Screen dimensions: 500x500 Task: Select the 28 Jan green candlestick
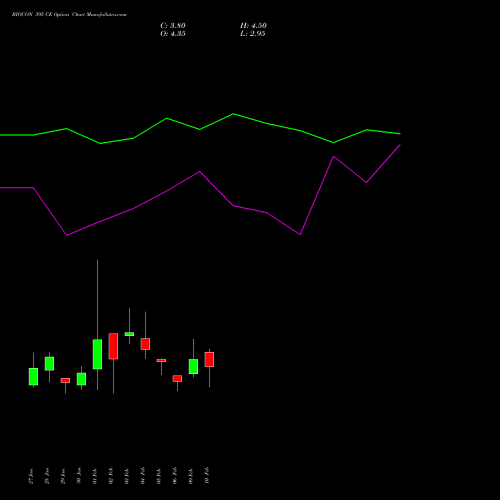tap(49, 363)
